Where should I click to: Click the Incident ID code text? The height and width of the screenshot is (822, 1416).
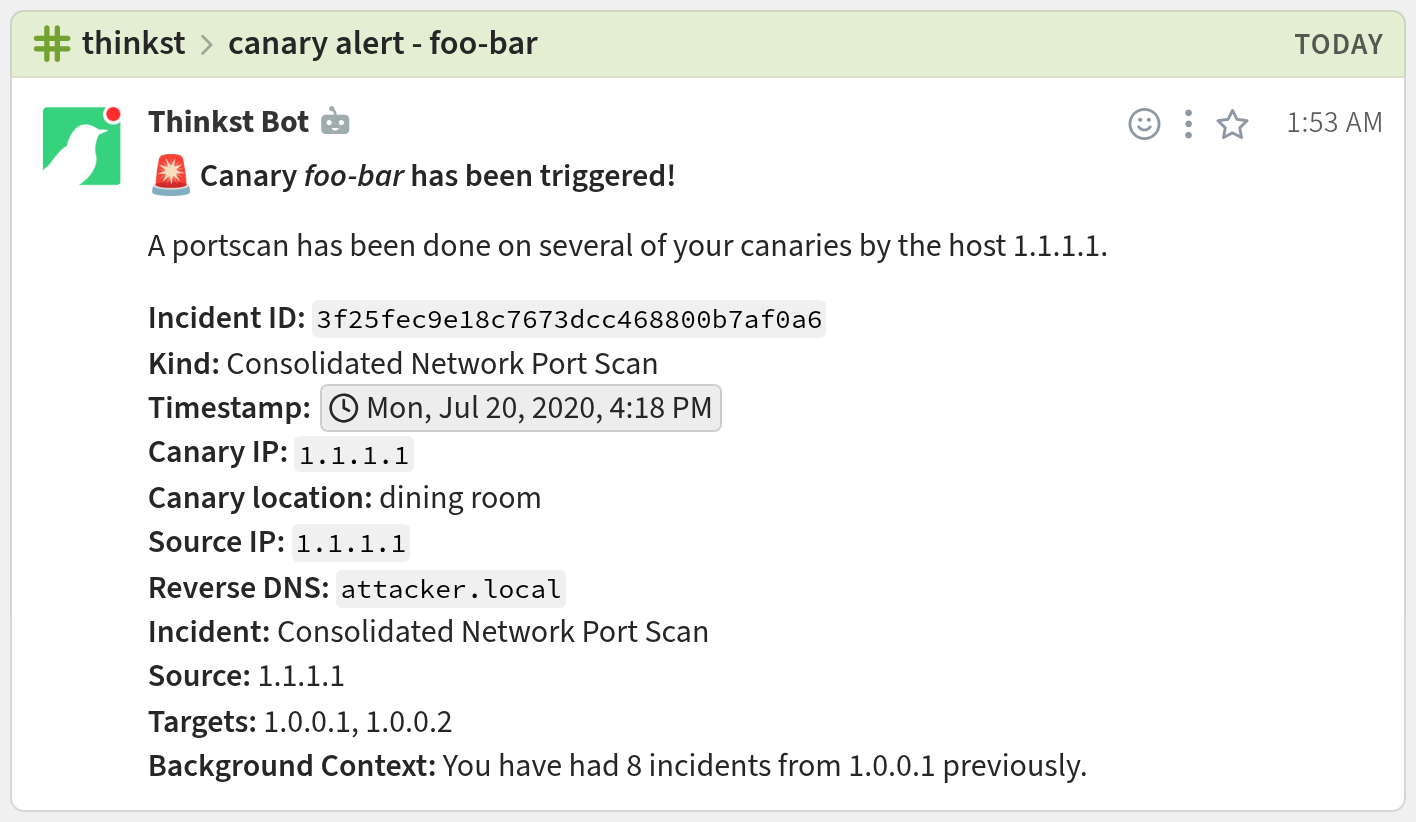click(x=568, y=320)
